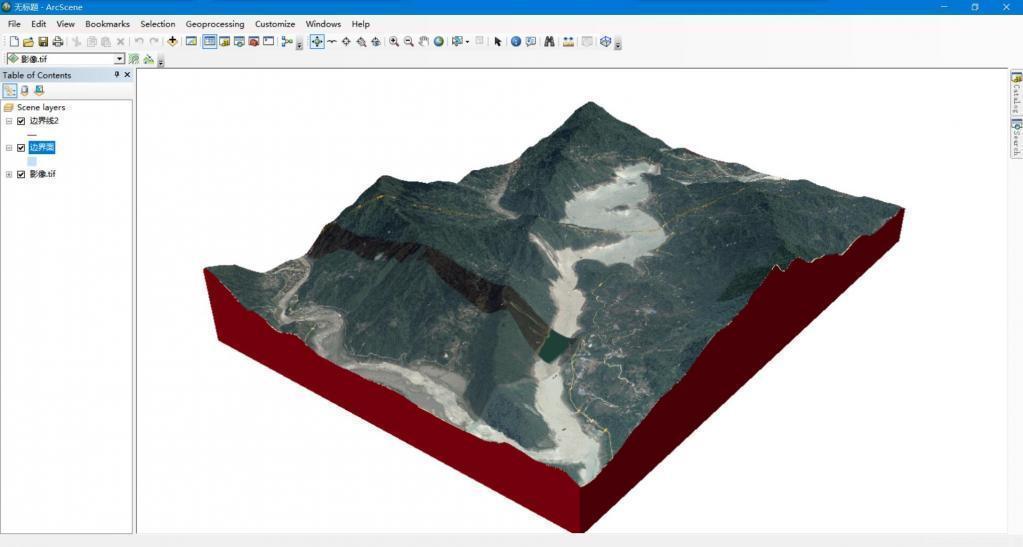Open the Find binoculars tool
1023x547 pixels.
coord(549,42)
